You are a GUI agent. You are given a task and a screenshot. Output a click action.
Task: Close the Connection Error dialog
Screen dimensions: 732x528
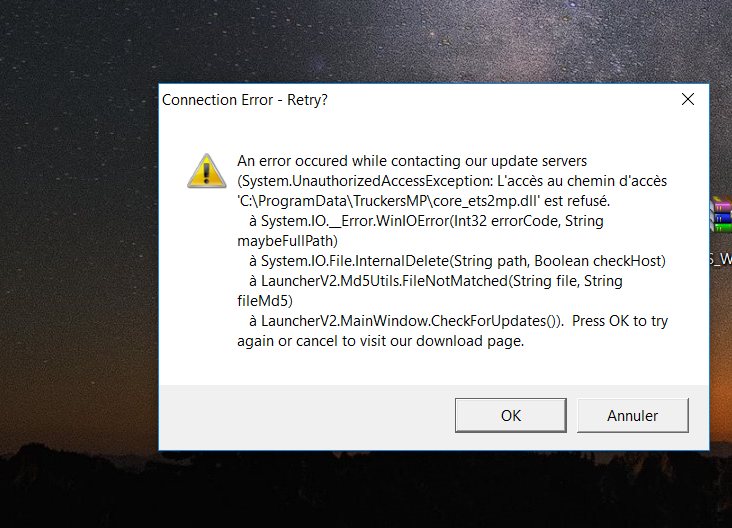tap(688, 99)
